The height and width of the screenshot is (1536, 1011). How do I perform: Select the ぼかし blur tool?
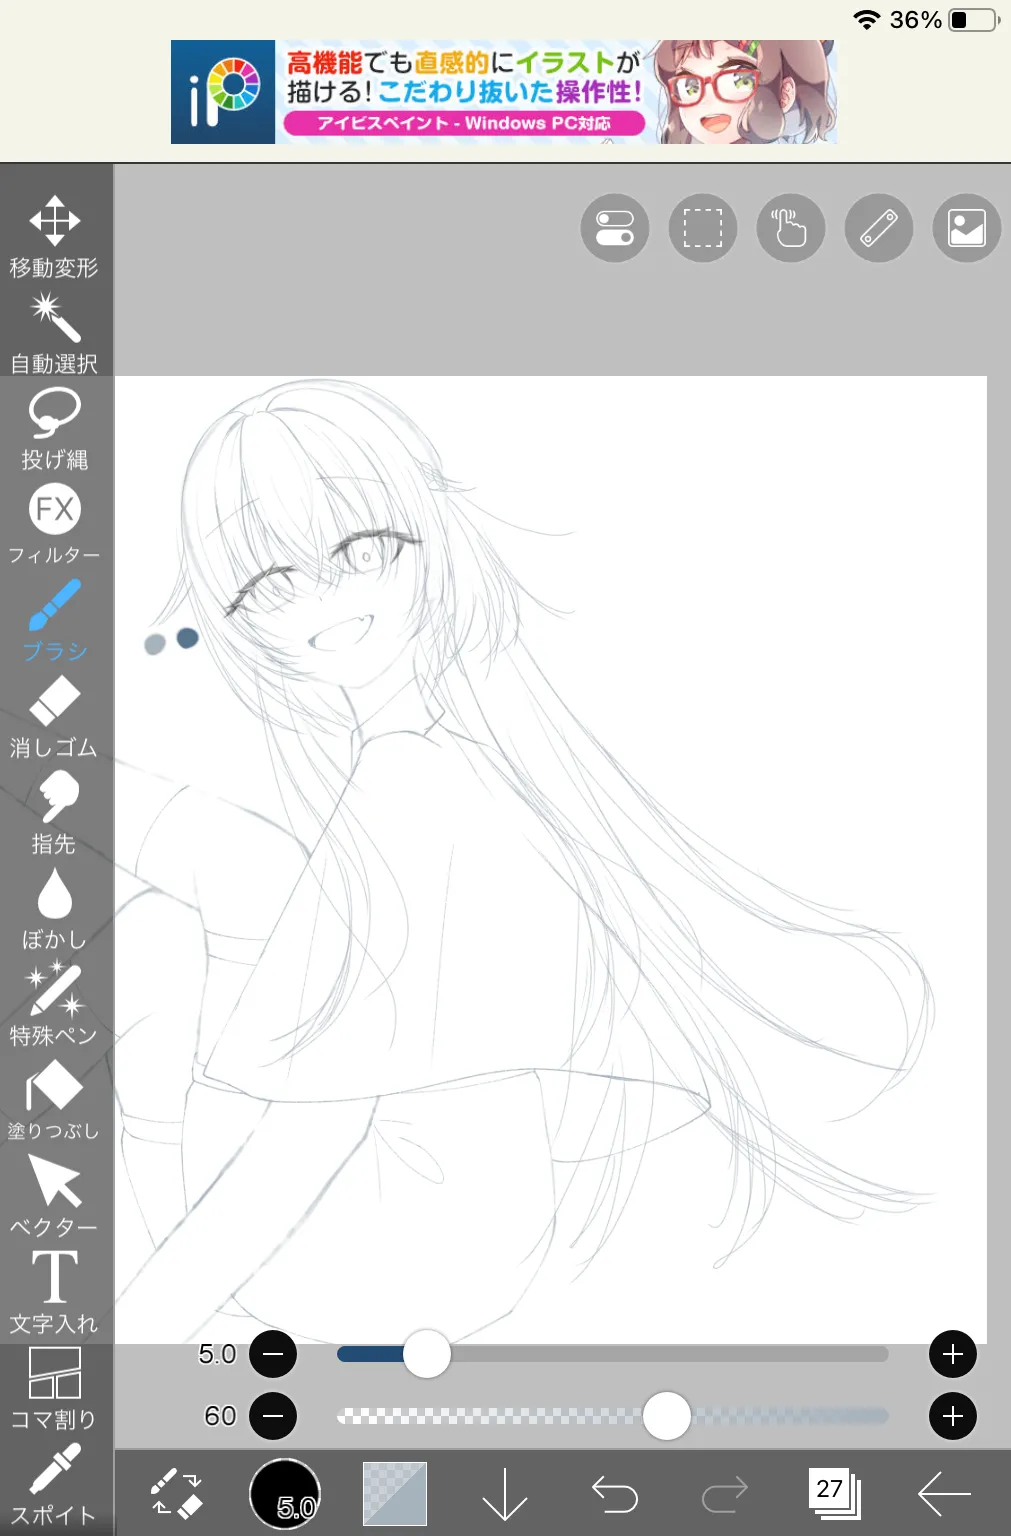click(55, 908)
